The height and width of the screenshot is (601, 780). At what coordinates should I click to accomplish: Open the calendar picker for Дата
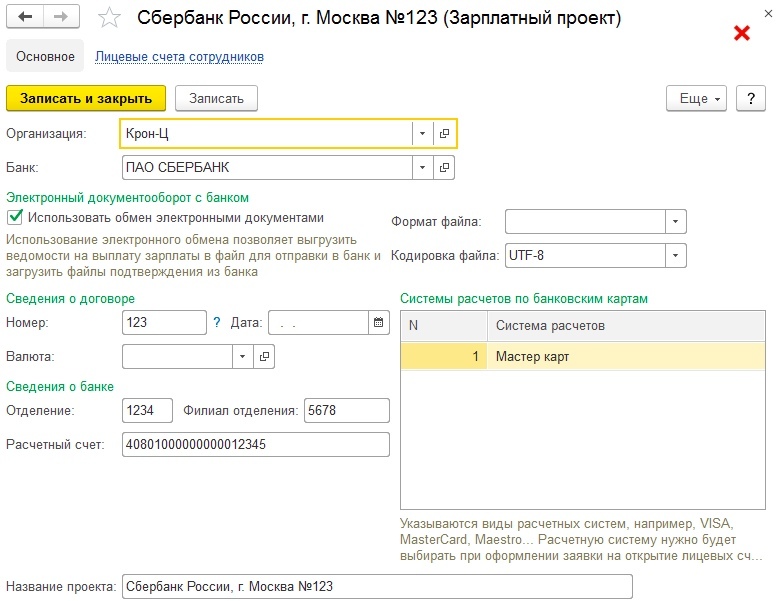point(378,323)
